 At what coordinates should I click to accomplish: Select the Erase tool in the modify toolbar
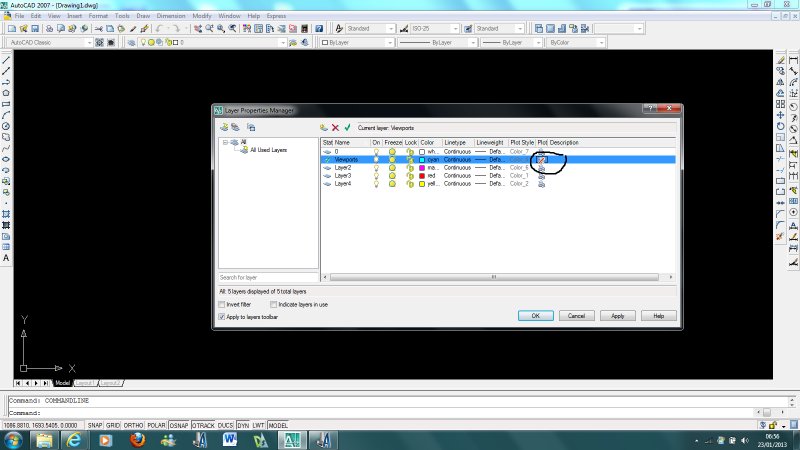[781, 60]
